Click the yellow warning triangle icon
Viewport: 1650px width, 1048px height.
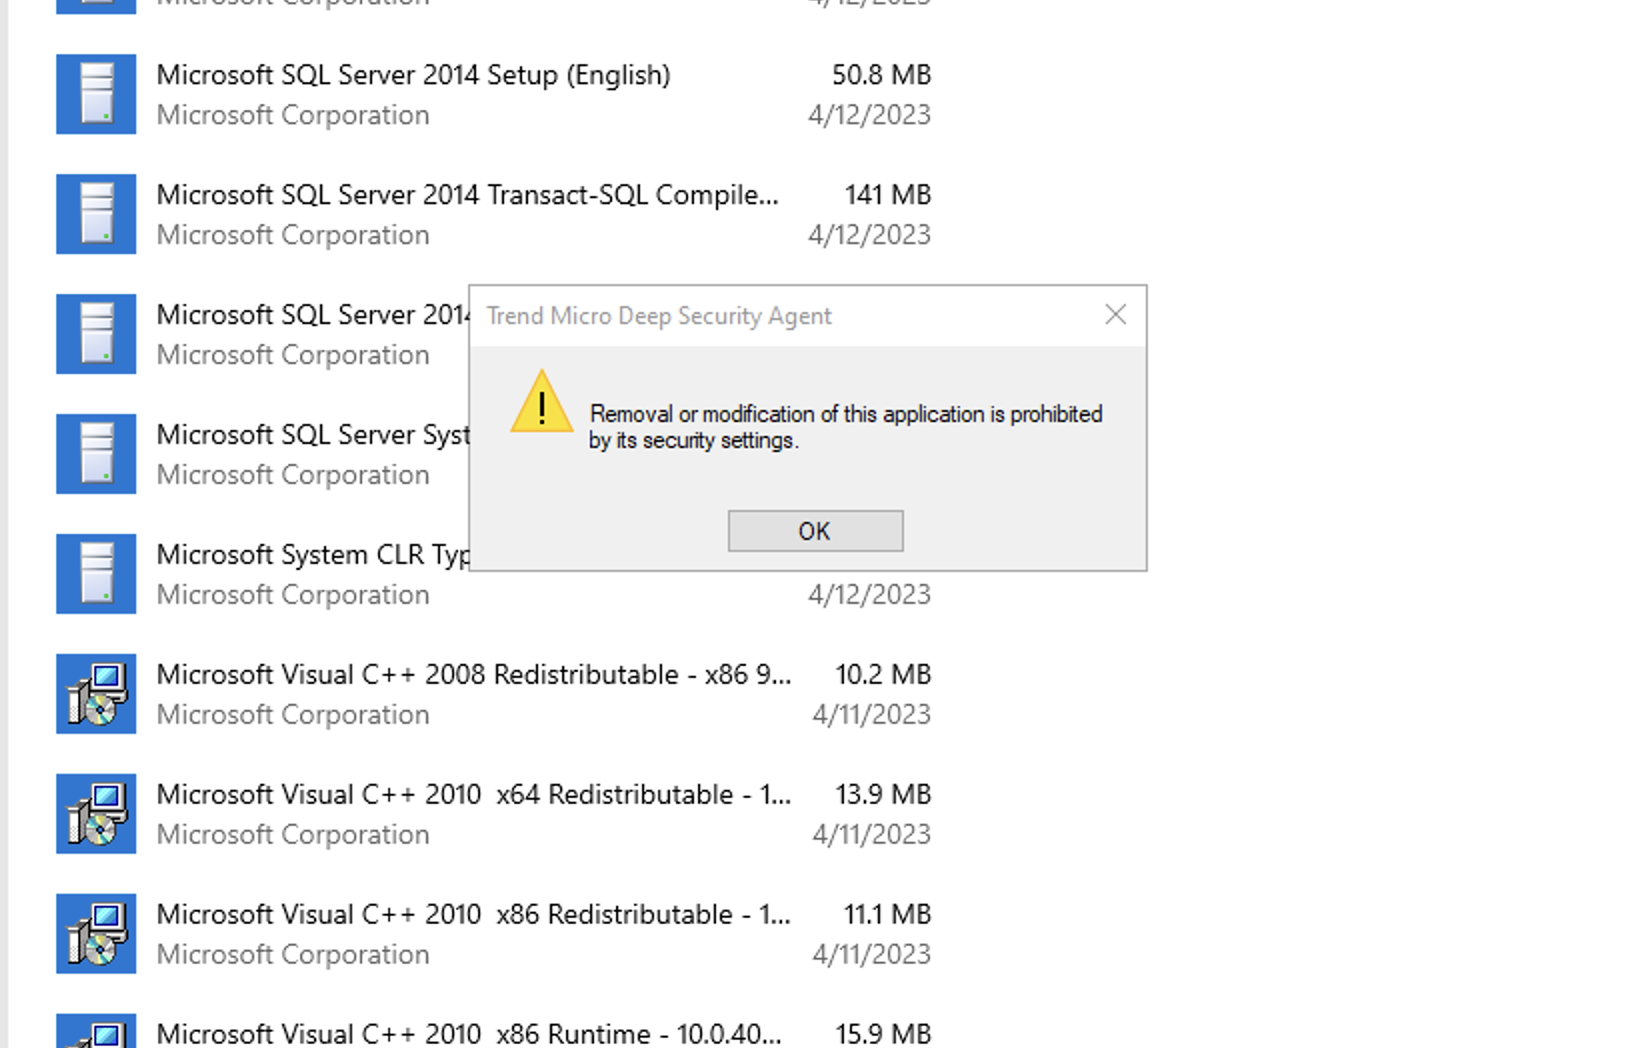(541, 402)
